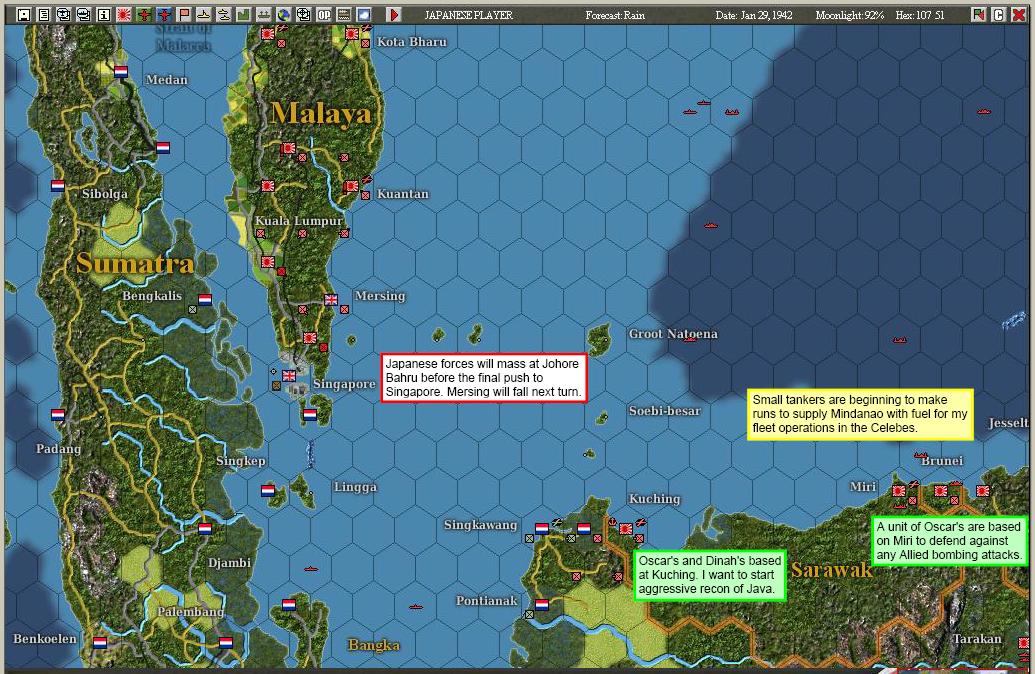Viewport: 1035px width, 674px height.
Task: Open the document list icon beside the disk
Action: pos(44,15)
